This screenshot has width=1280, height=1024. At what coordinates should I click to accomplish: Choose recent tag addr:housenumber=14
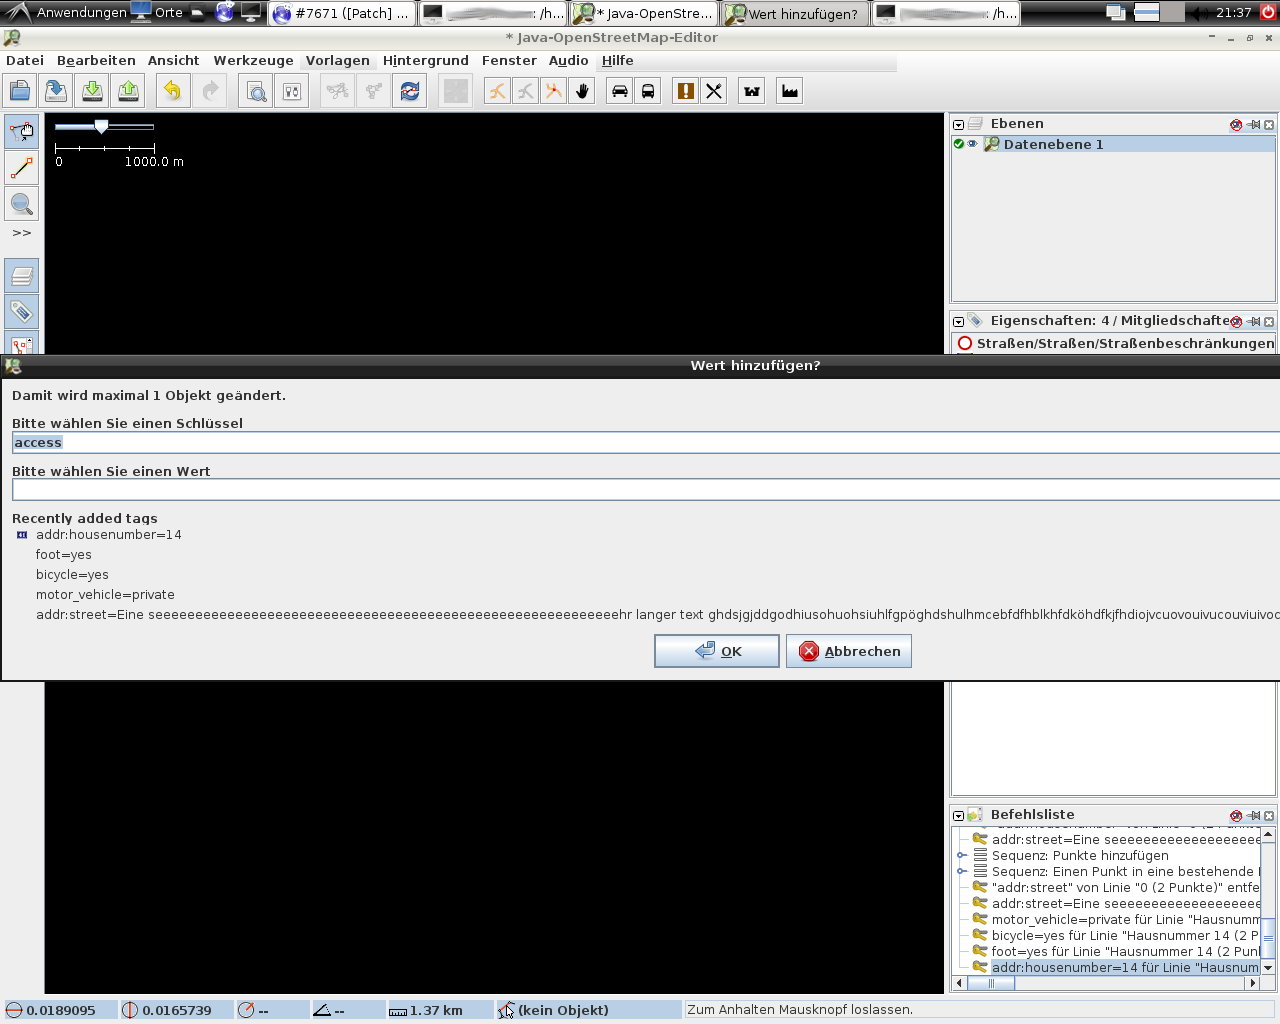(x=109, y=535)
